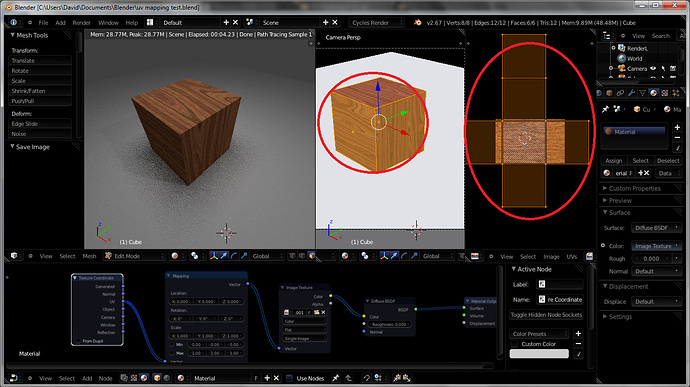The image size is (690, 387).
Task: Toggle the Use Nodes checkbox
Action: point(290,378)
